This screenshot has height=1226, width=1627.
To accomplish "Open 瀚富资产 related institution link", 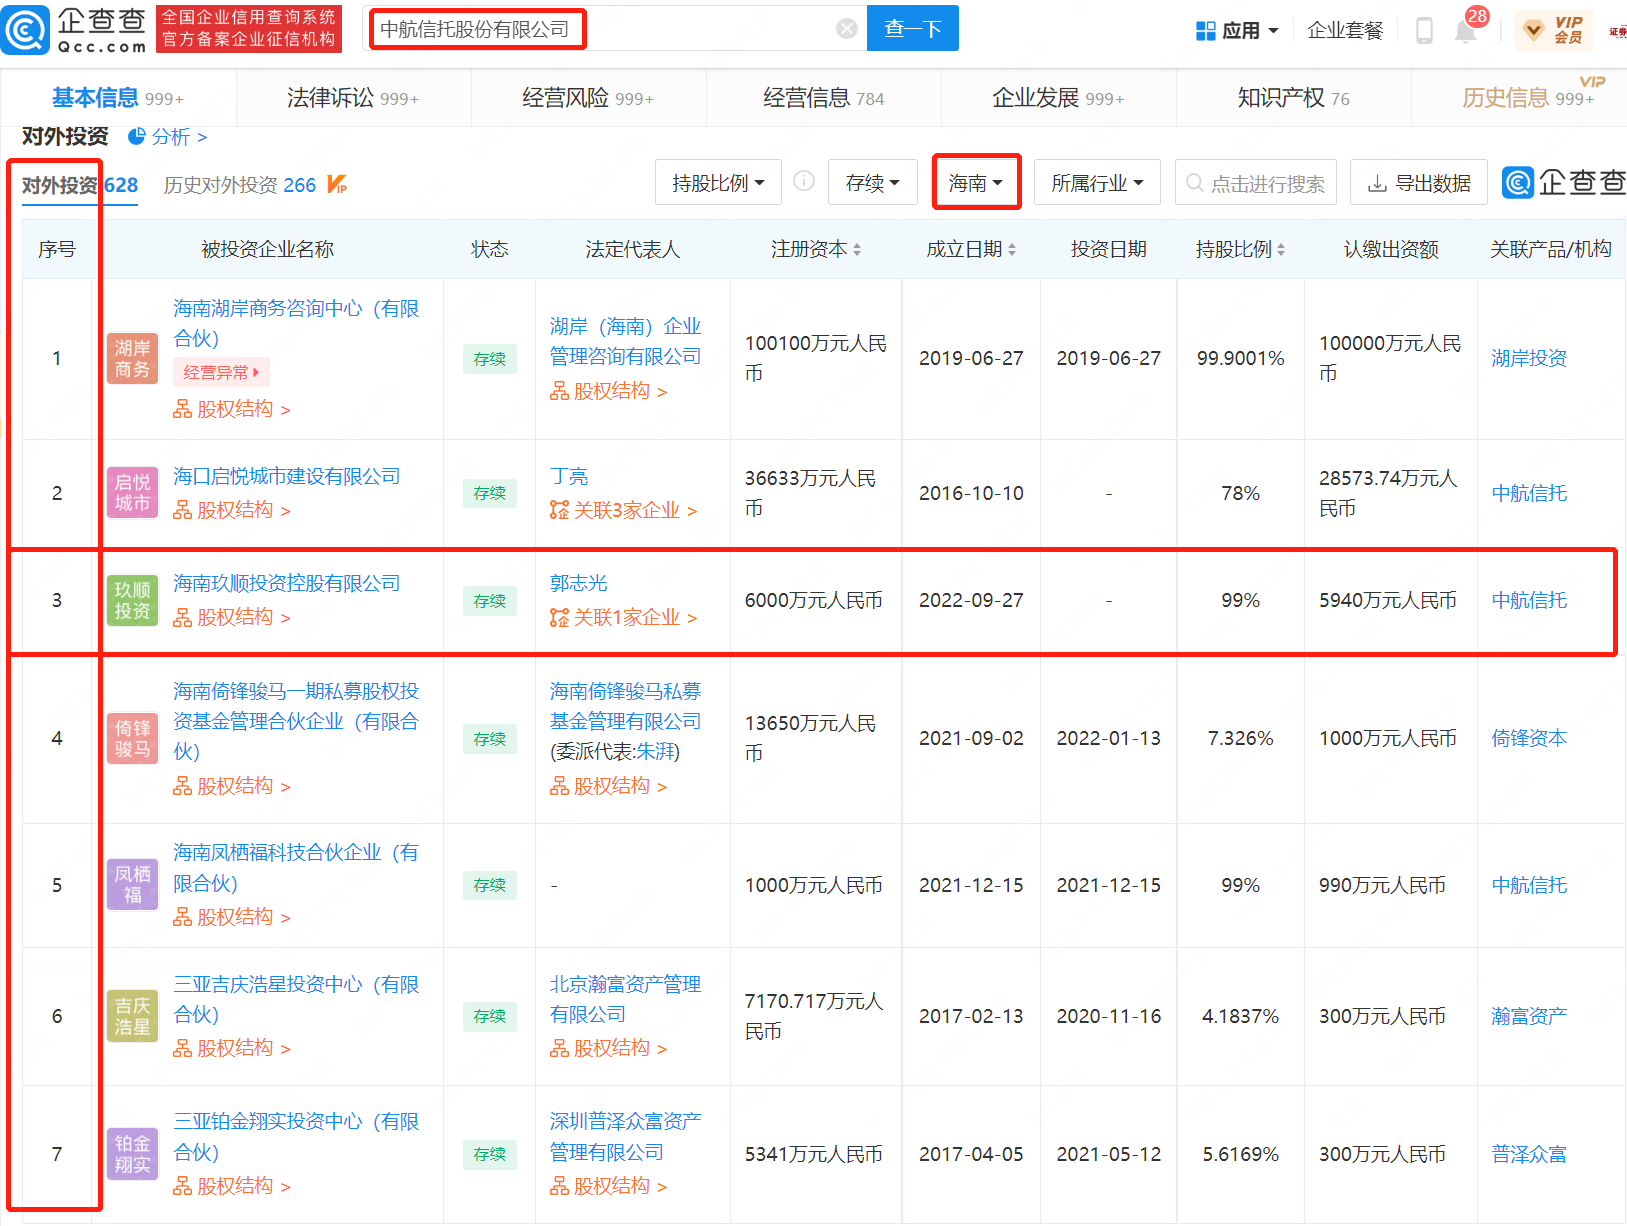I will pos(1529,1016).
